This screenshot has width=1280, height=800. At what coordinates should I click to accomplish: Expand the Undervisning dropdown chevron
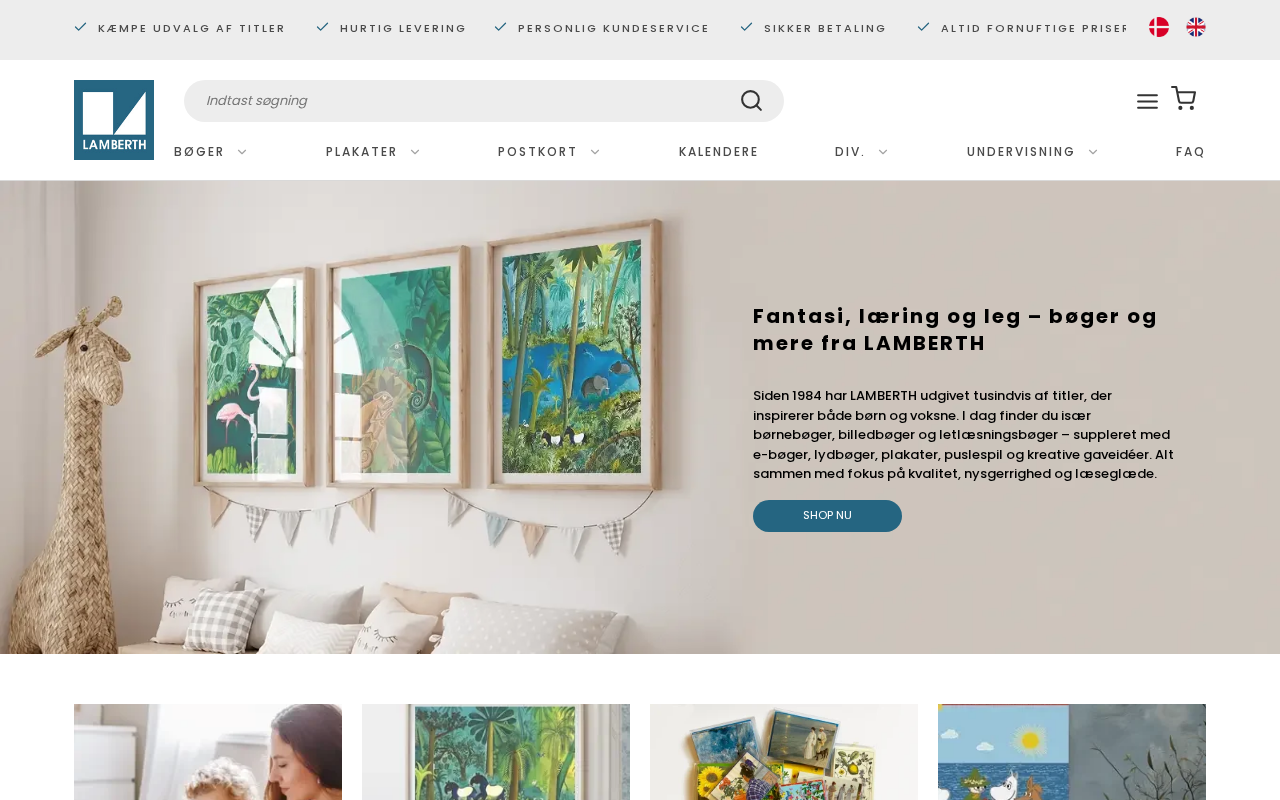pos(1093,152)
